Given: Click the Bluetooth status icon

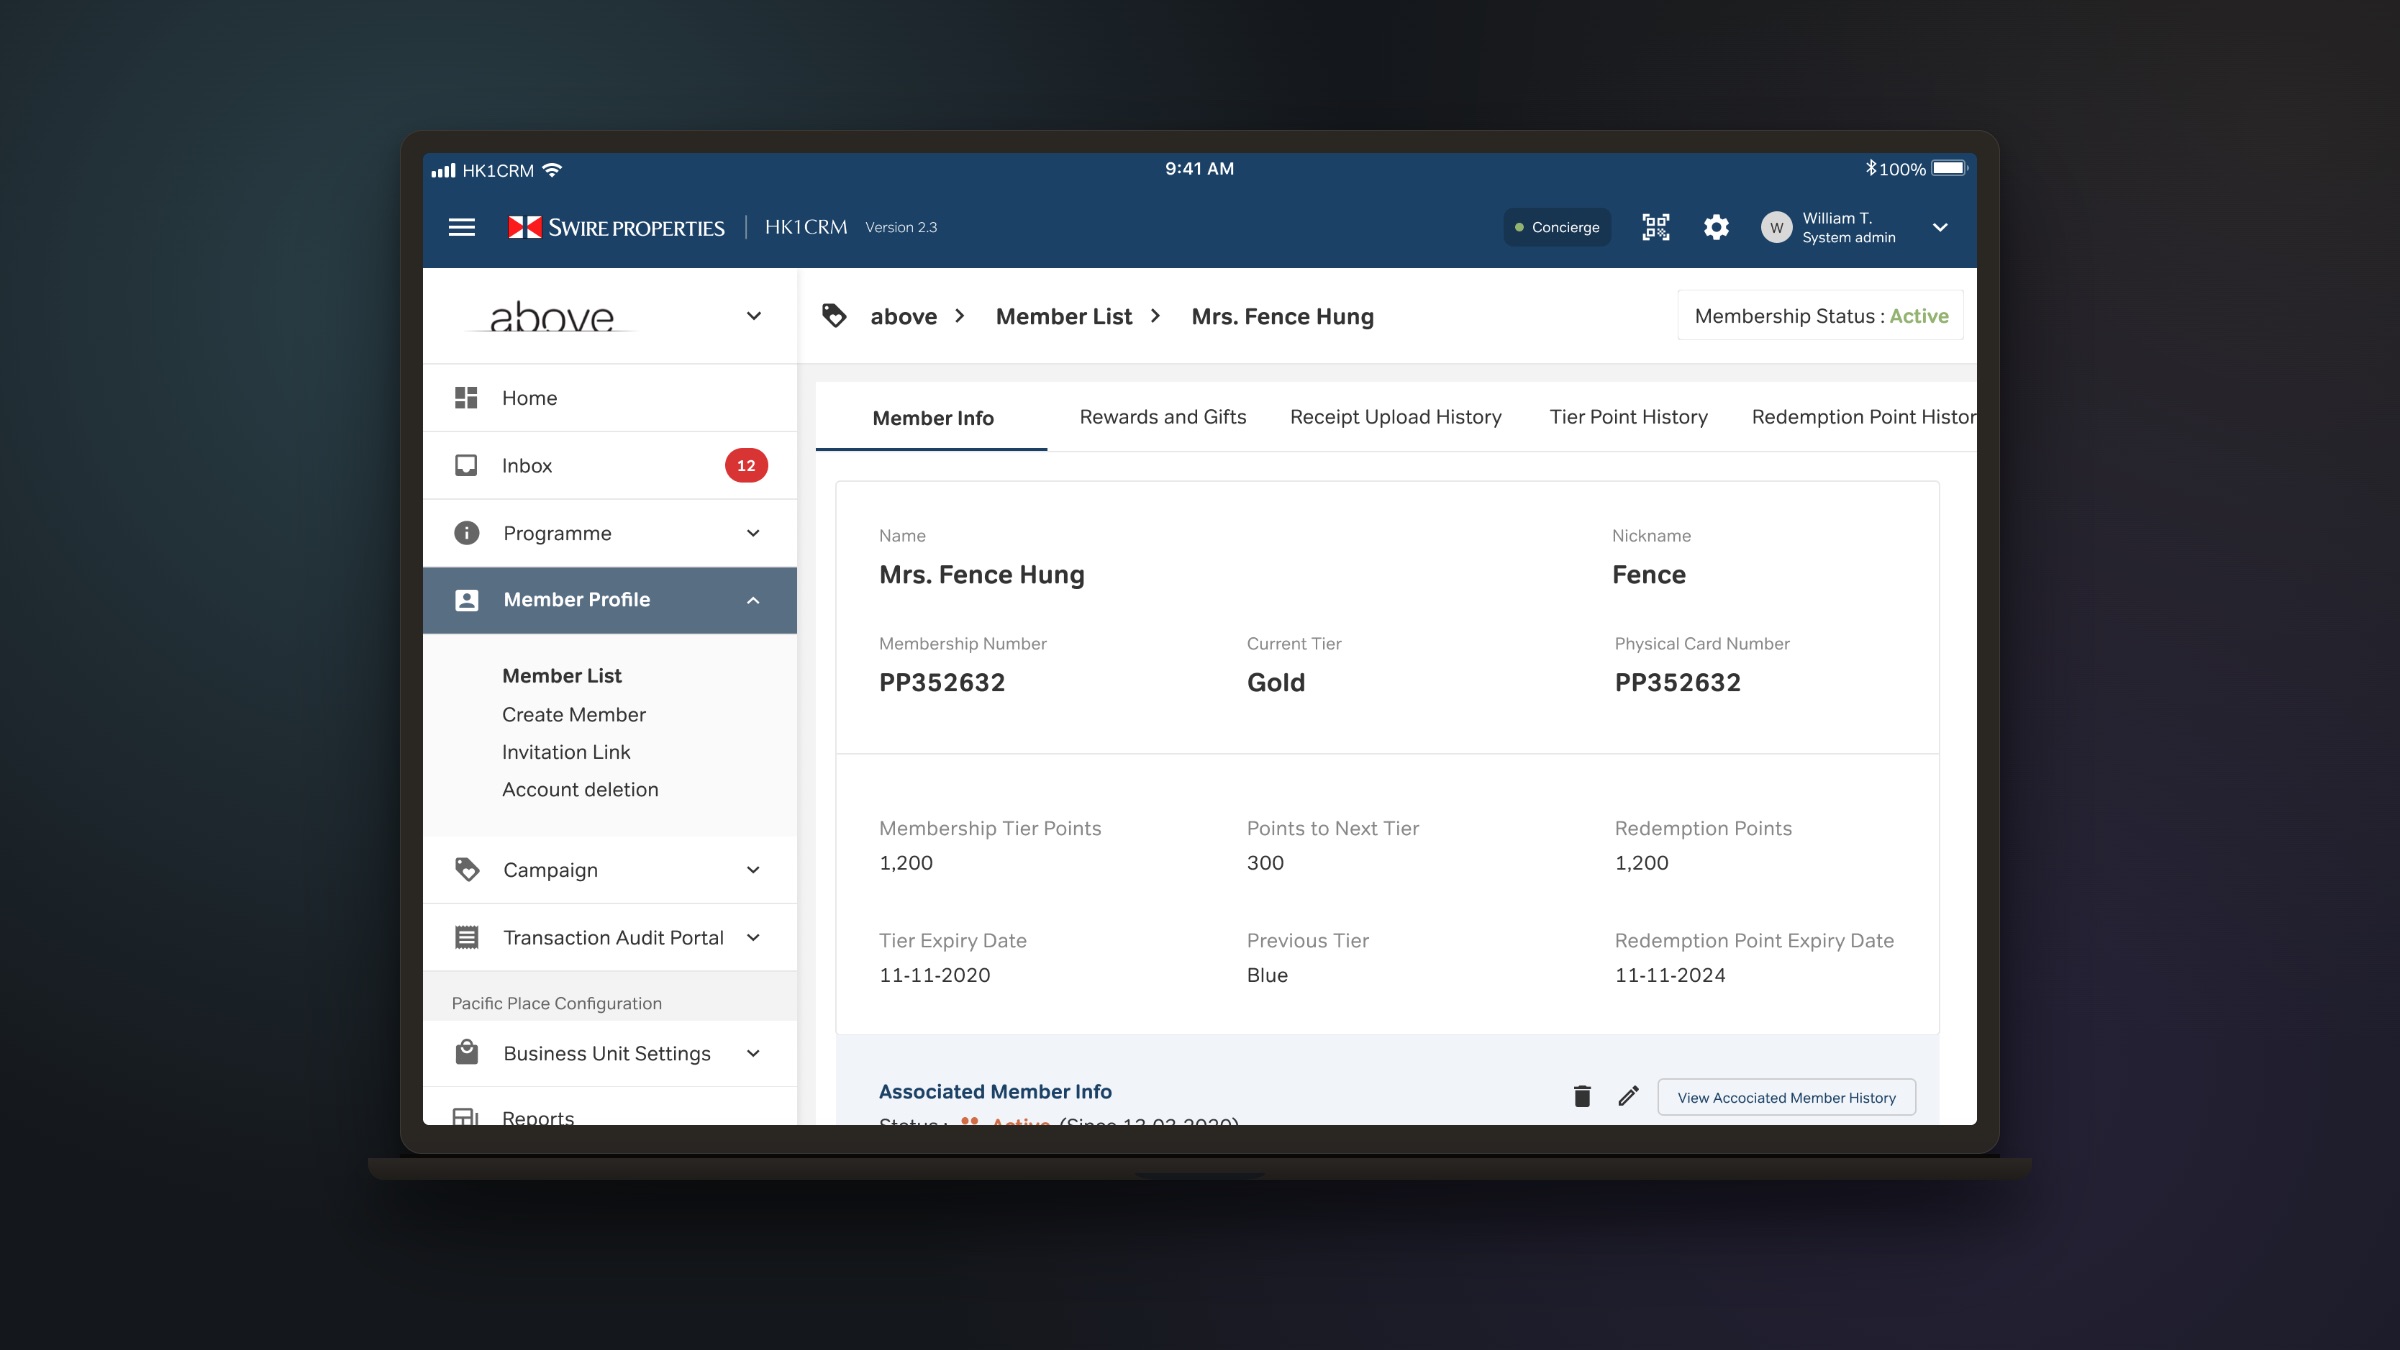Looking at the screenshot, I should pyautogui.click(x=1870, y=168).
